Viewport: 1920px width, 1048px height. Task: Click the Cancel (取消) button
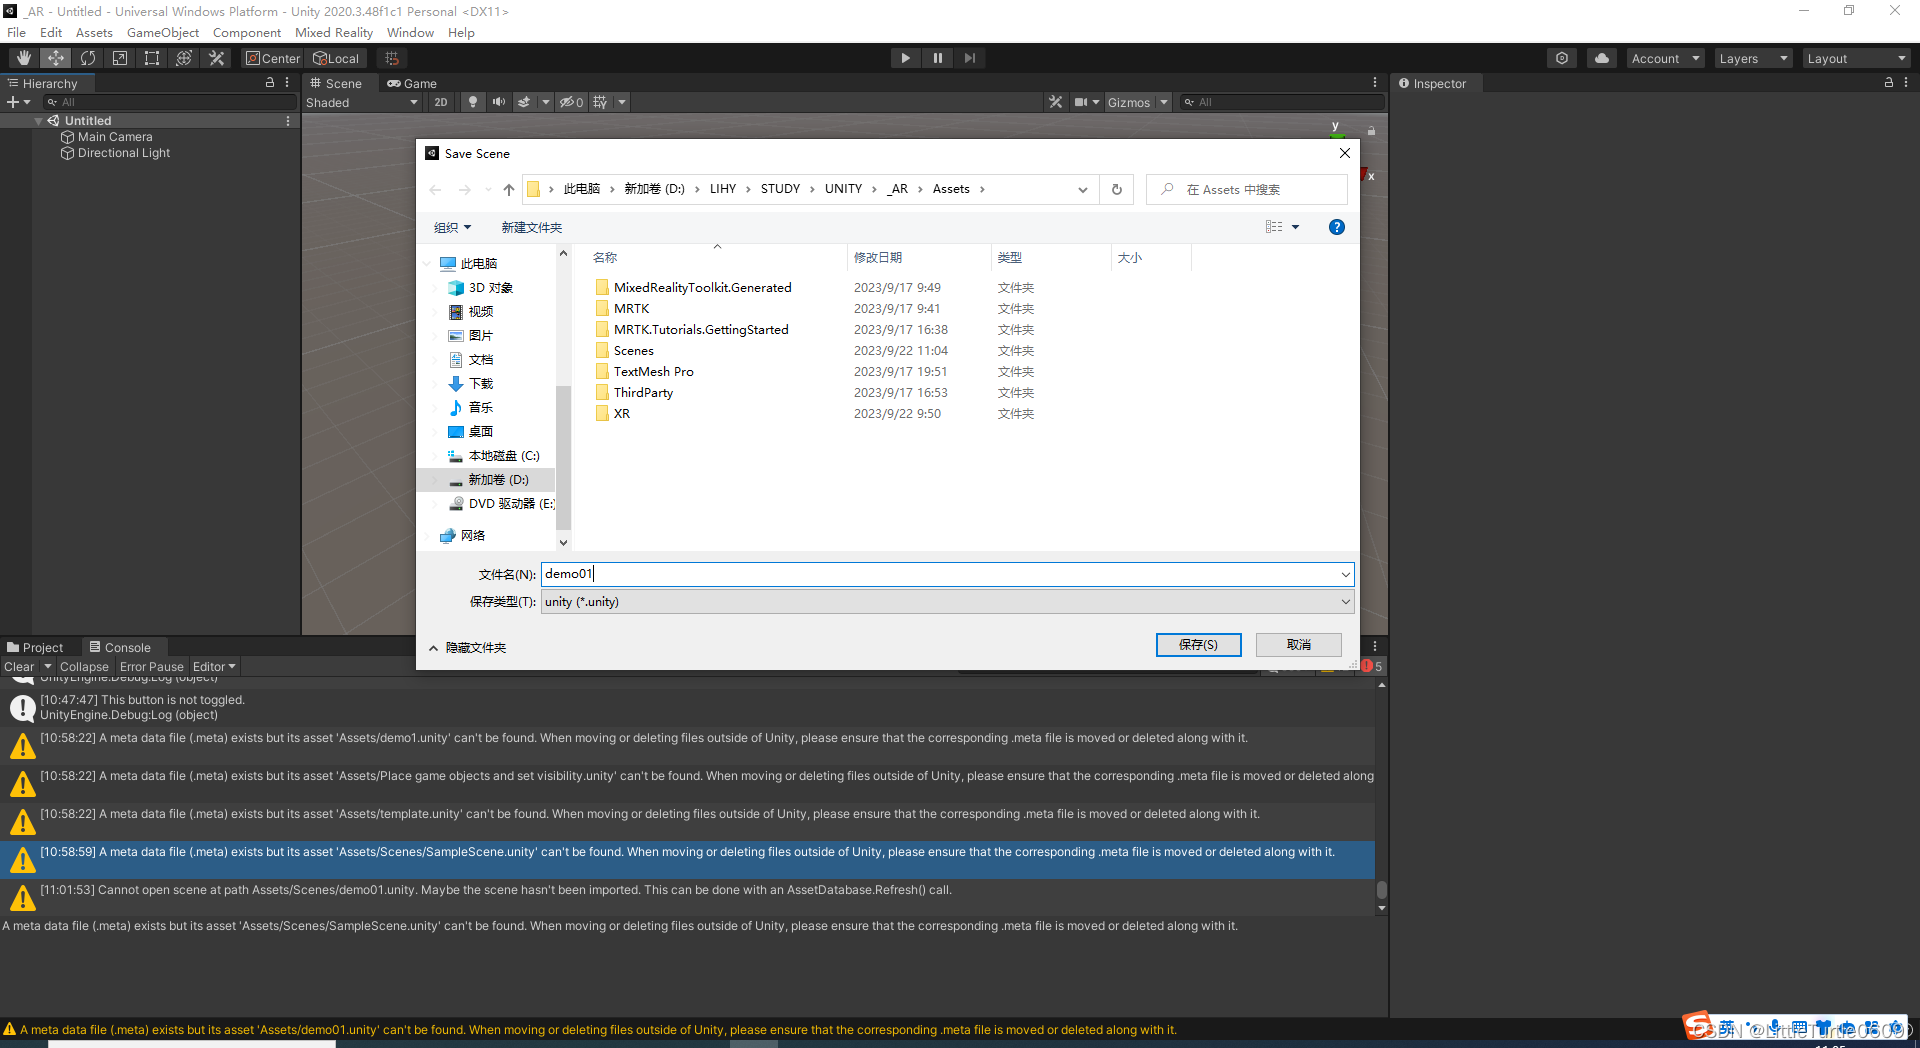[x=1298, y=645]
